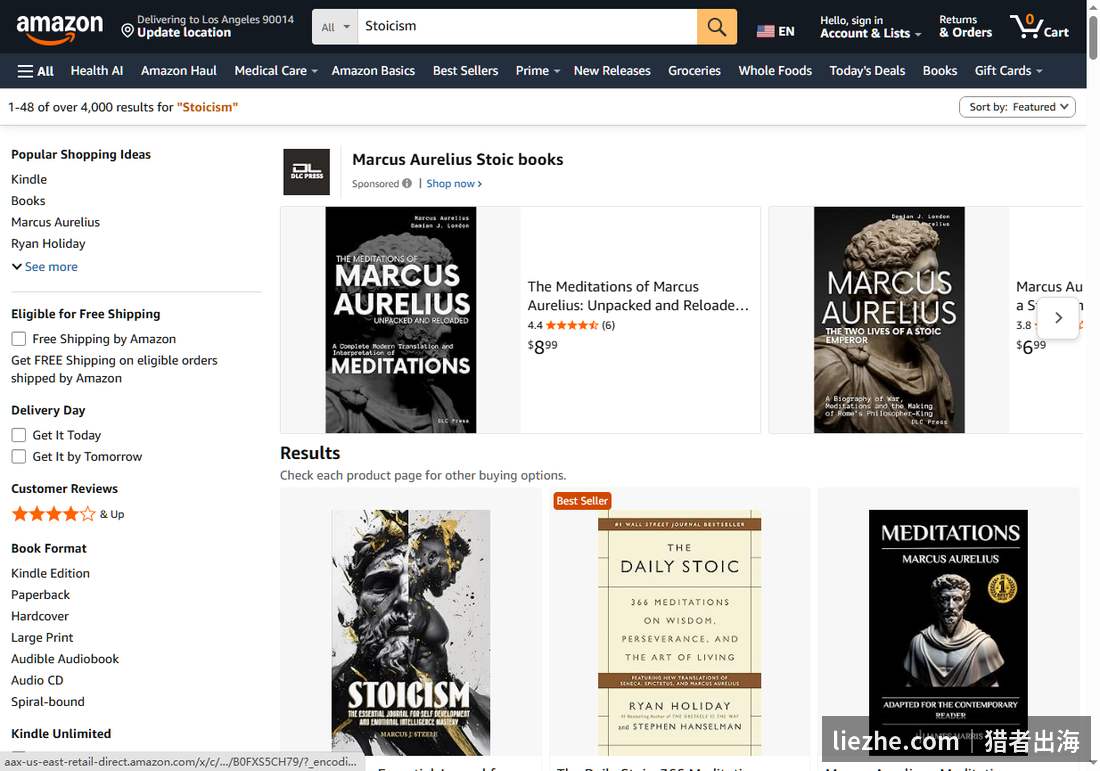Open Sort by Featured dropdown
This screenshot has width=1100, height=771.
pos(1017,107)
